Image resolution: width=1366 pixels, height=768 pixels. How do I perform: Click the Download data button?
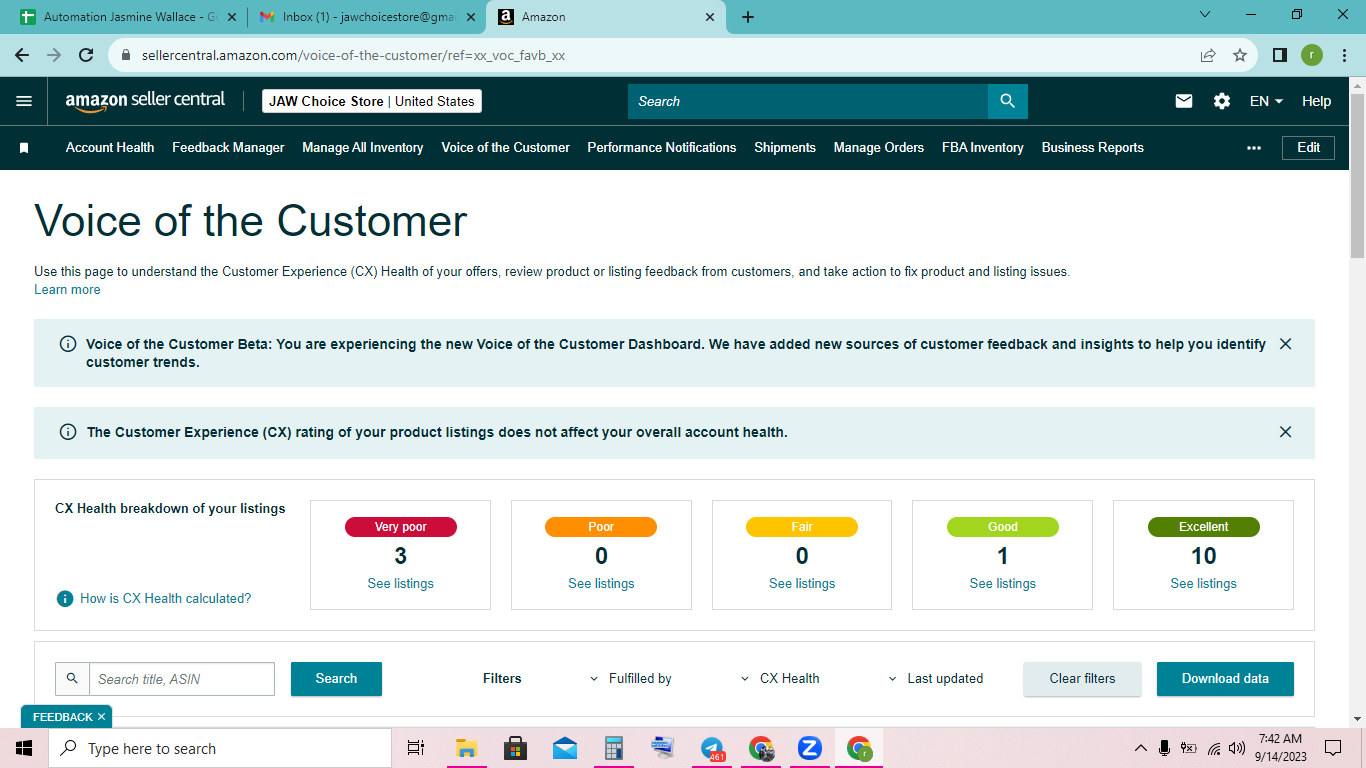pyautogui.click(x=1225, y=678)
